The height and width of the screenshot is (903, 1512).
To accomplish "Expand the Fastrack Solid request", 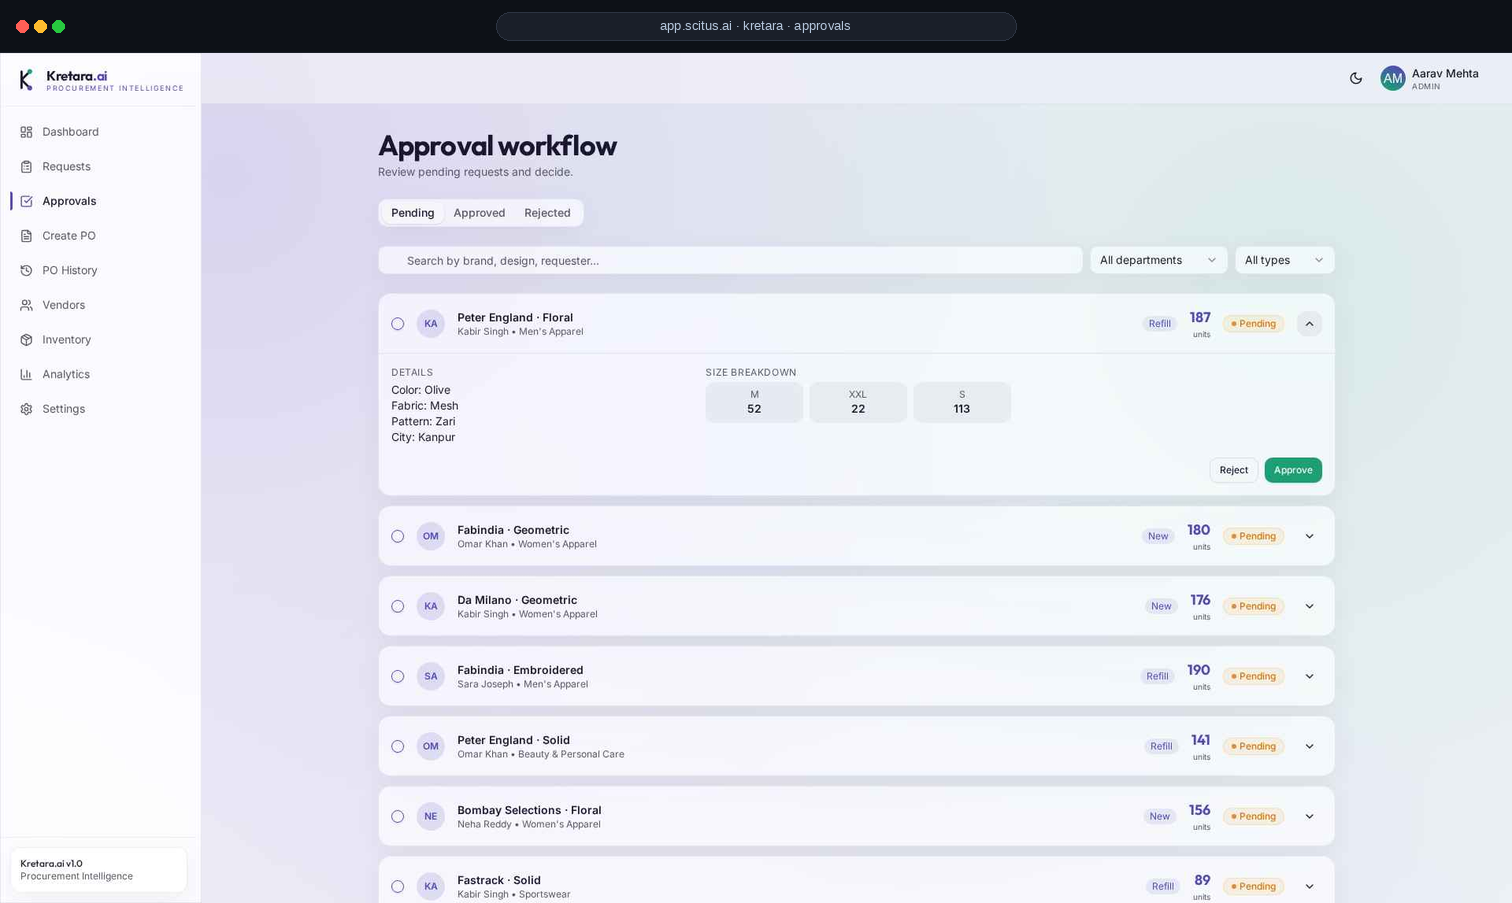I will point(1309,886).
